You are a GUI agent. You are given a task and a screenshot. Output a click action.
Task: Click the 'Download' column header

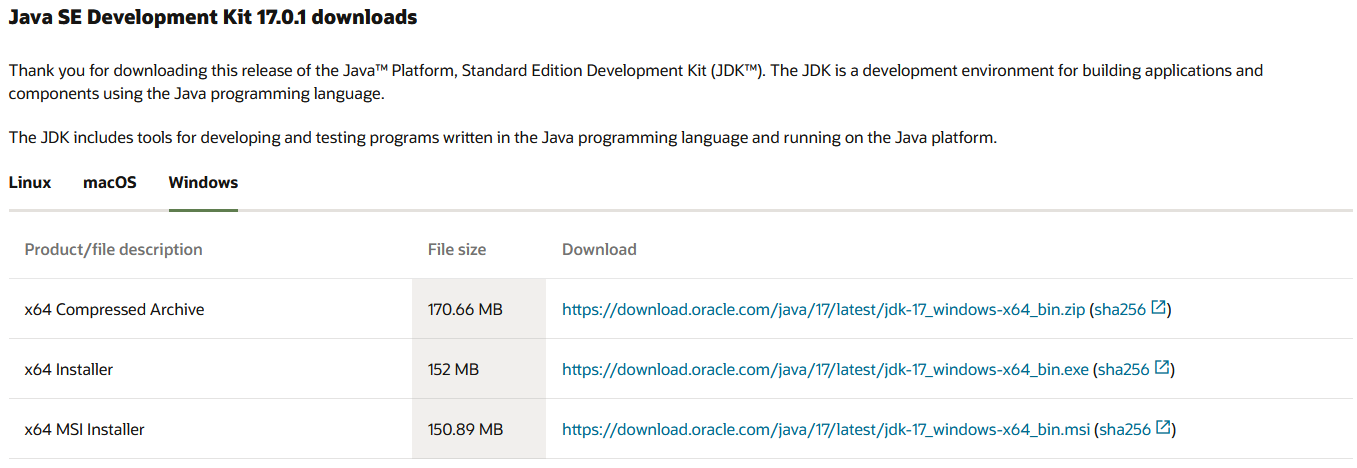(599, 250)
